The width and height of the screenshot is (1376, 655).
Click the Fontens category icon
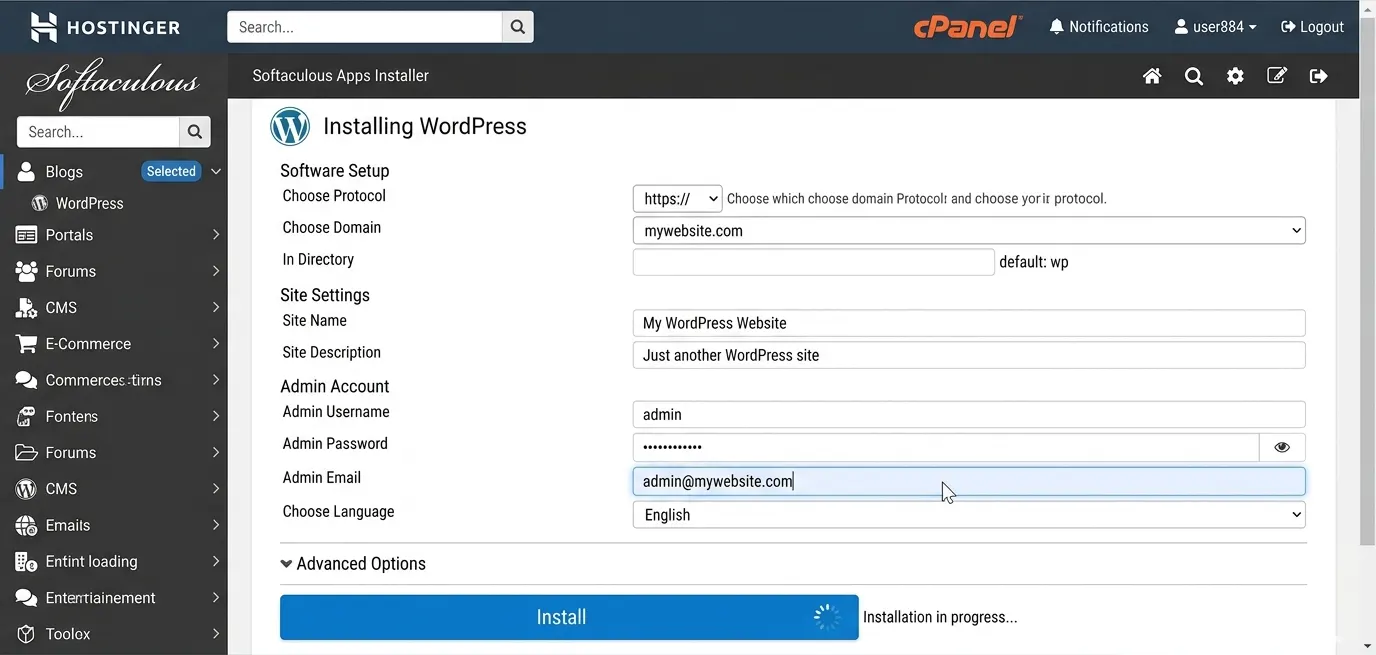pos(27,416)
